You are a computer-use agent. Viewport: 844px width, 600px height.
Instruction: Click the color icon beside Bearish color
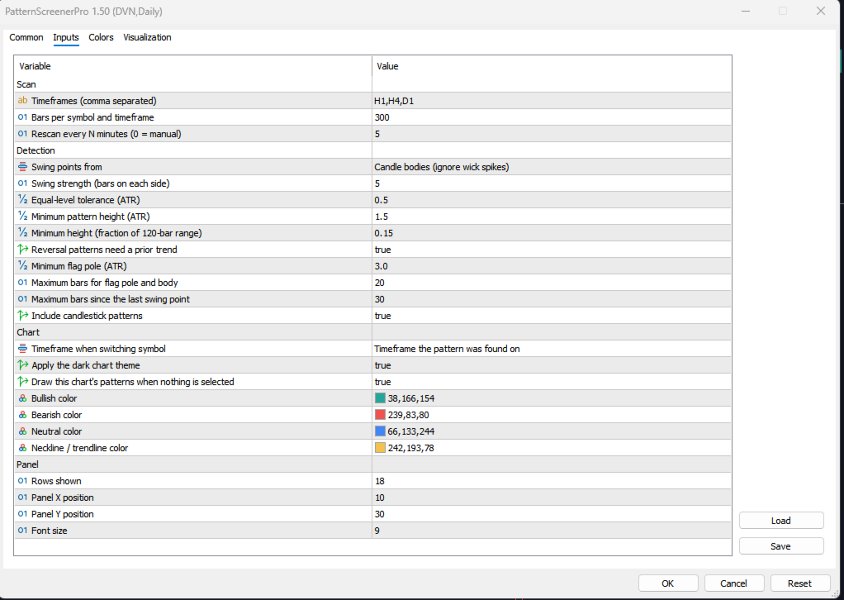[22, 415]
